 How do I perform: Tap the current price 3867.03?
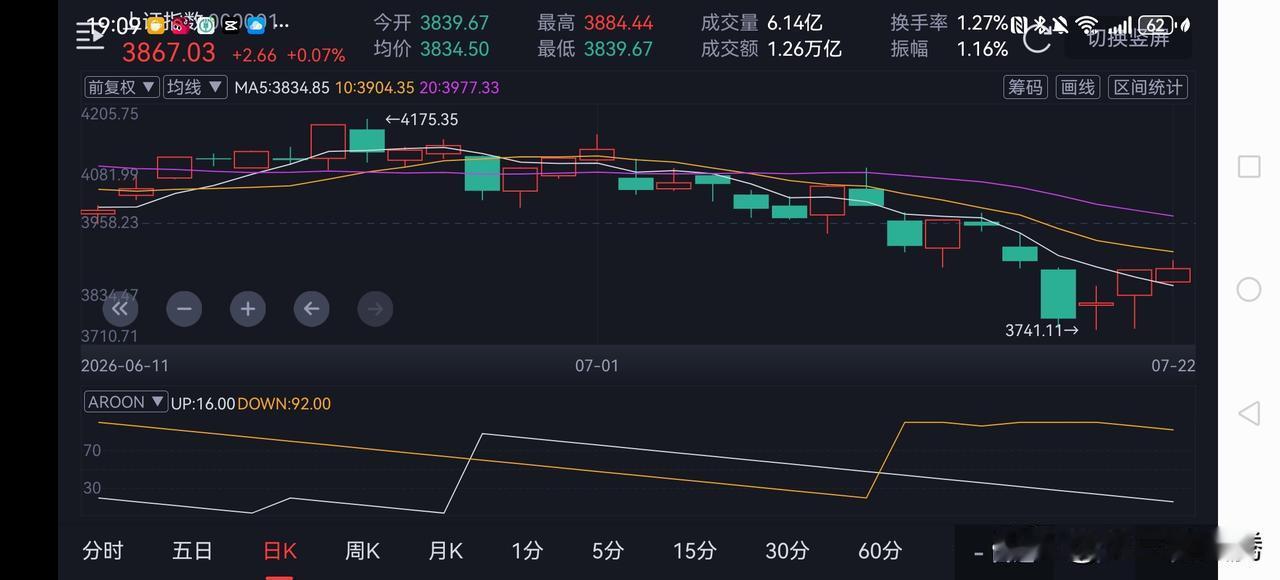[x=168, y=52]
